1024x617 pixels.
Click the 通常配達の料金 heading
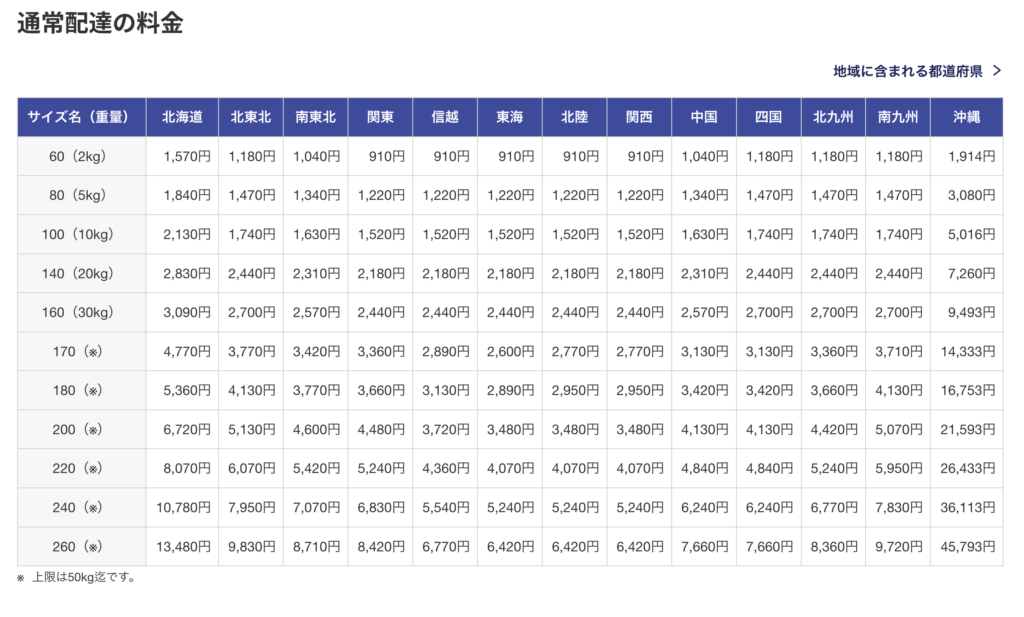tap(100, 23)
